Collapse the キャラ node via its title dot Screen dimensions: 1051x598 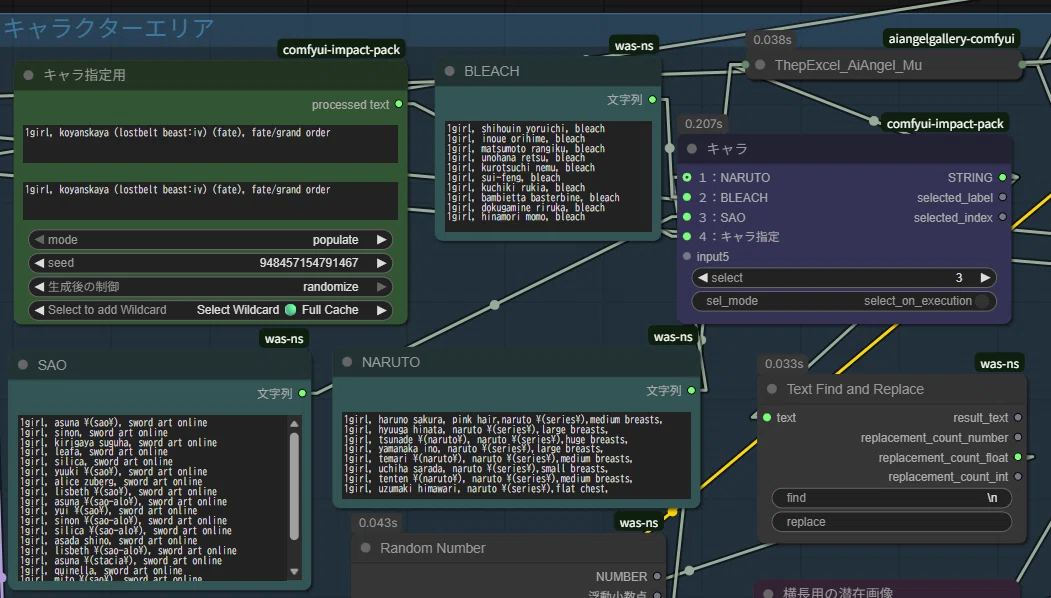point(692,149)
